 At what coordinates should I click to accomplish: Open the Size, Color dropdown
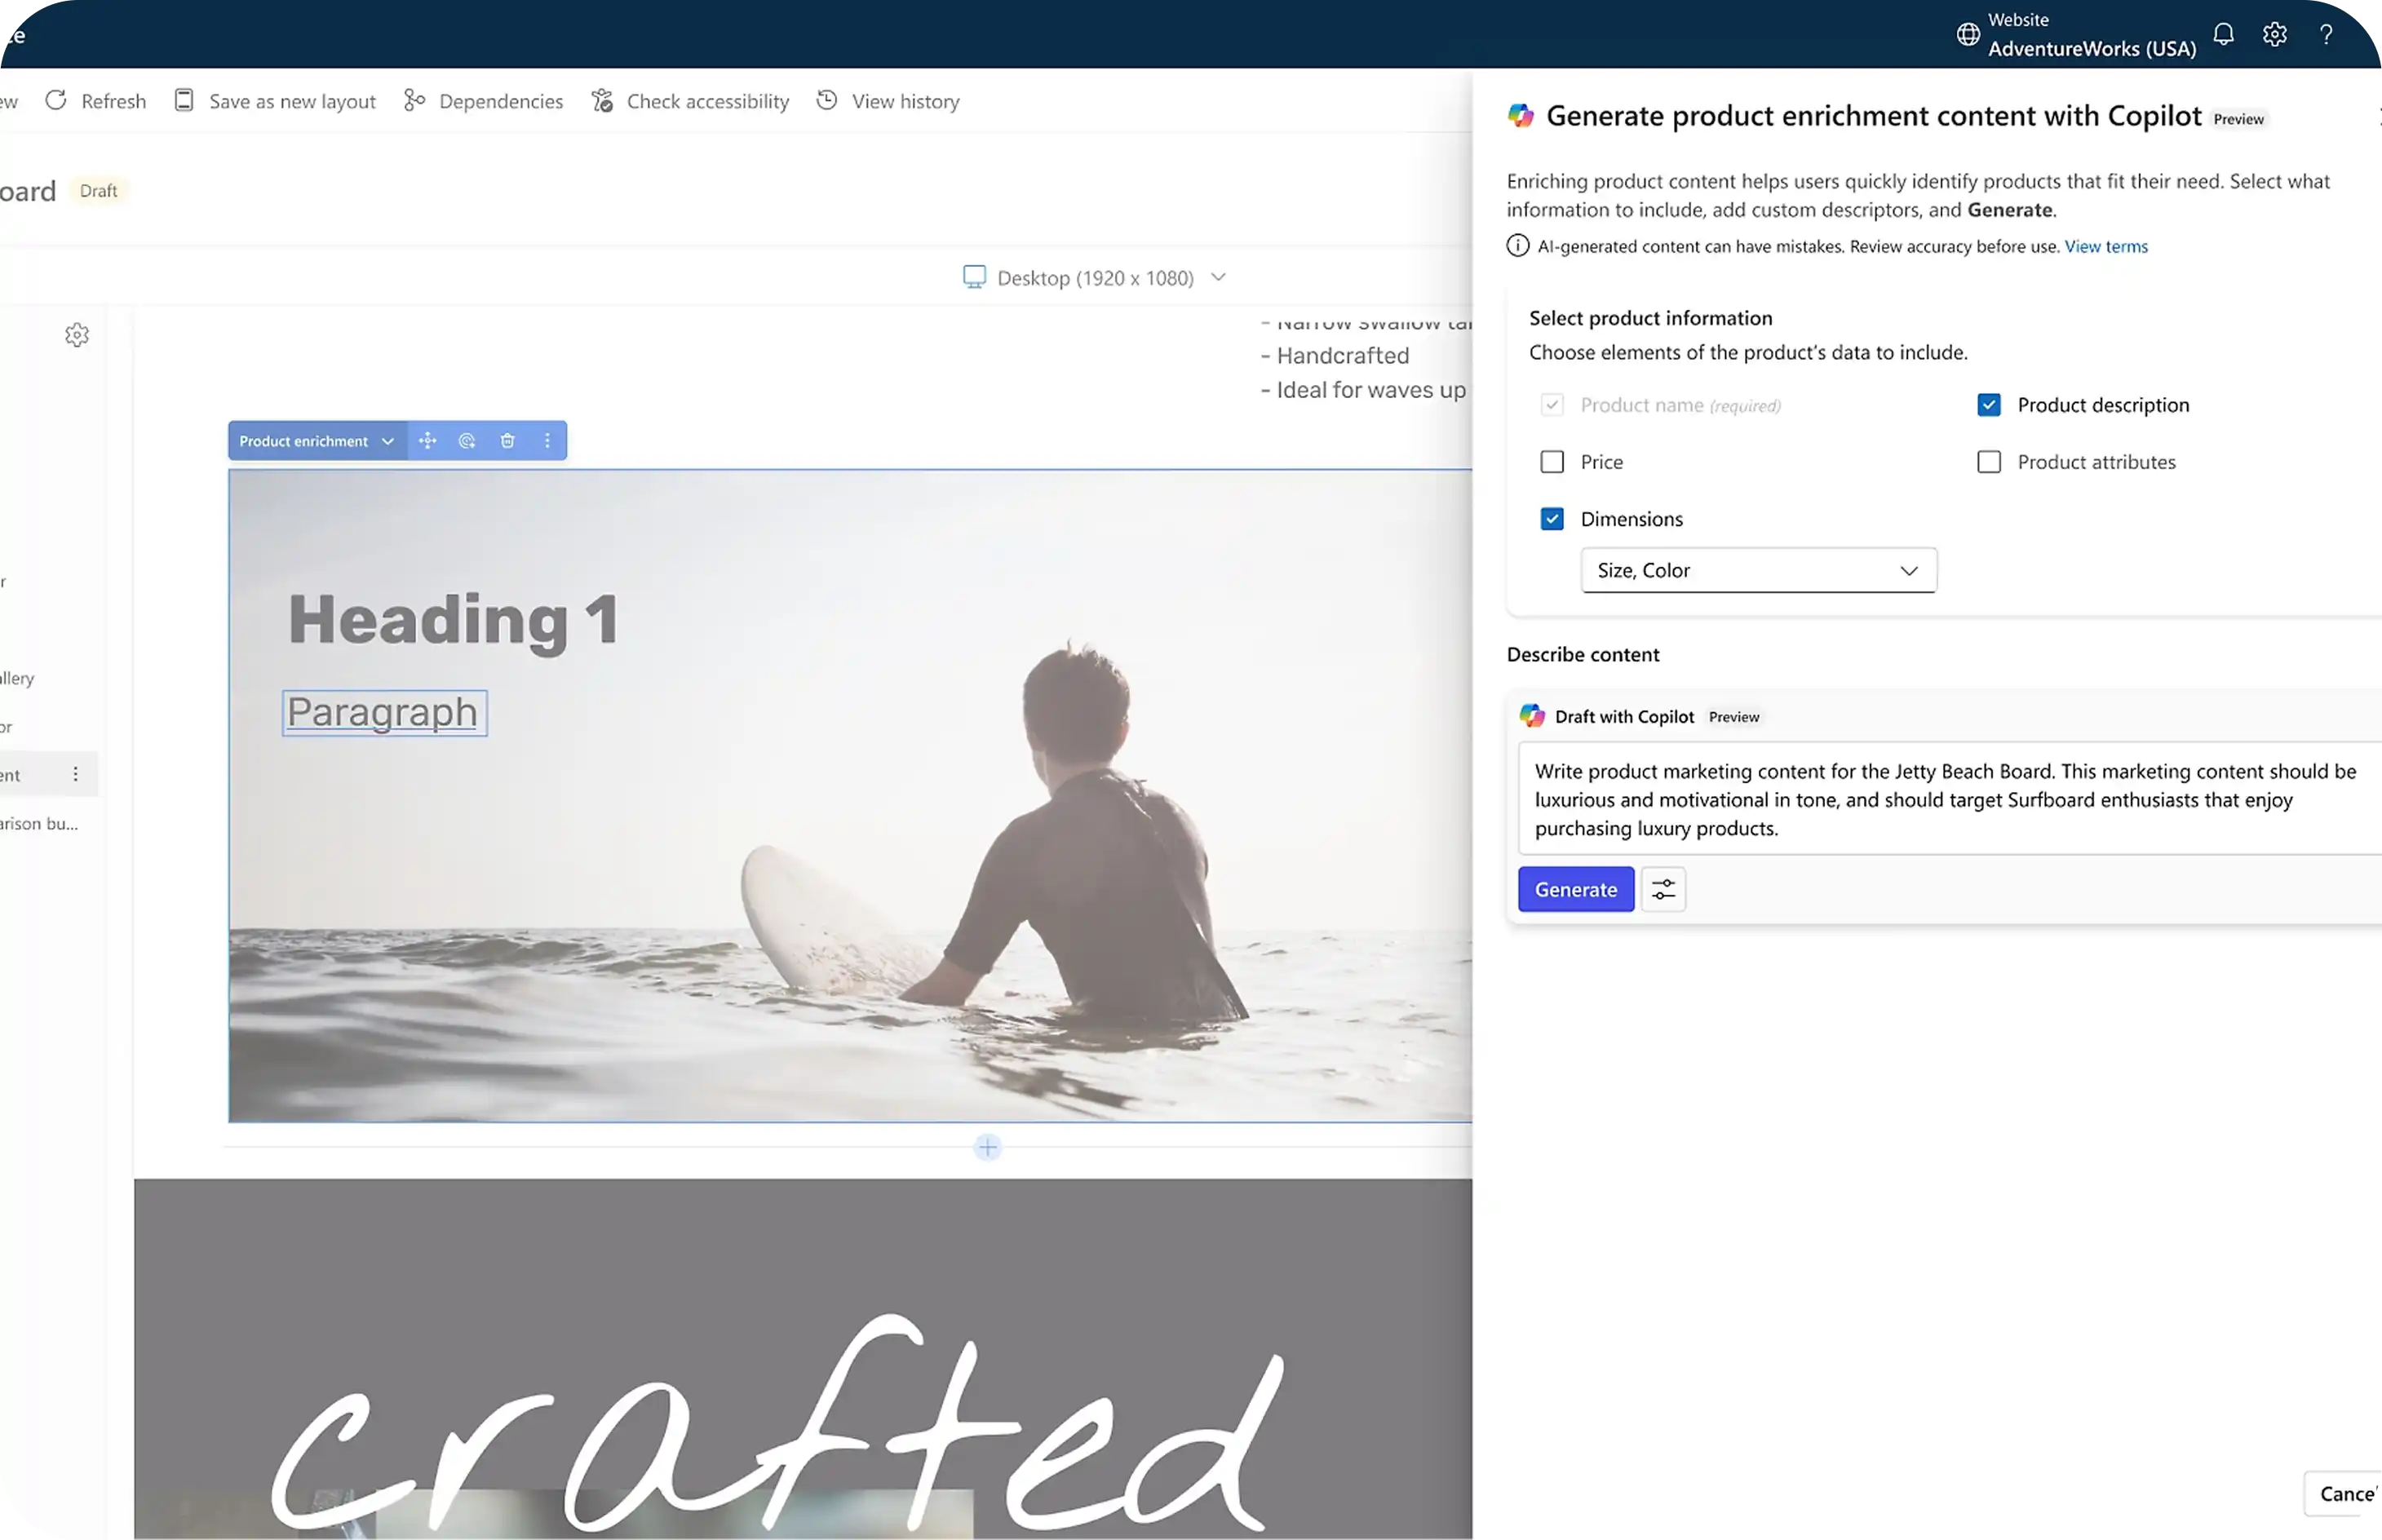pyautogui.click(x=1757, y=570)
